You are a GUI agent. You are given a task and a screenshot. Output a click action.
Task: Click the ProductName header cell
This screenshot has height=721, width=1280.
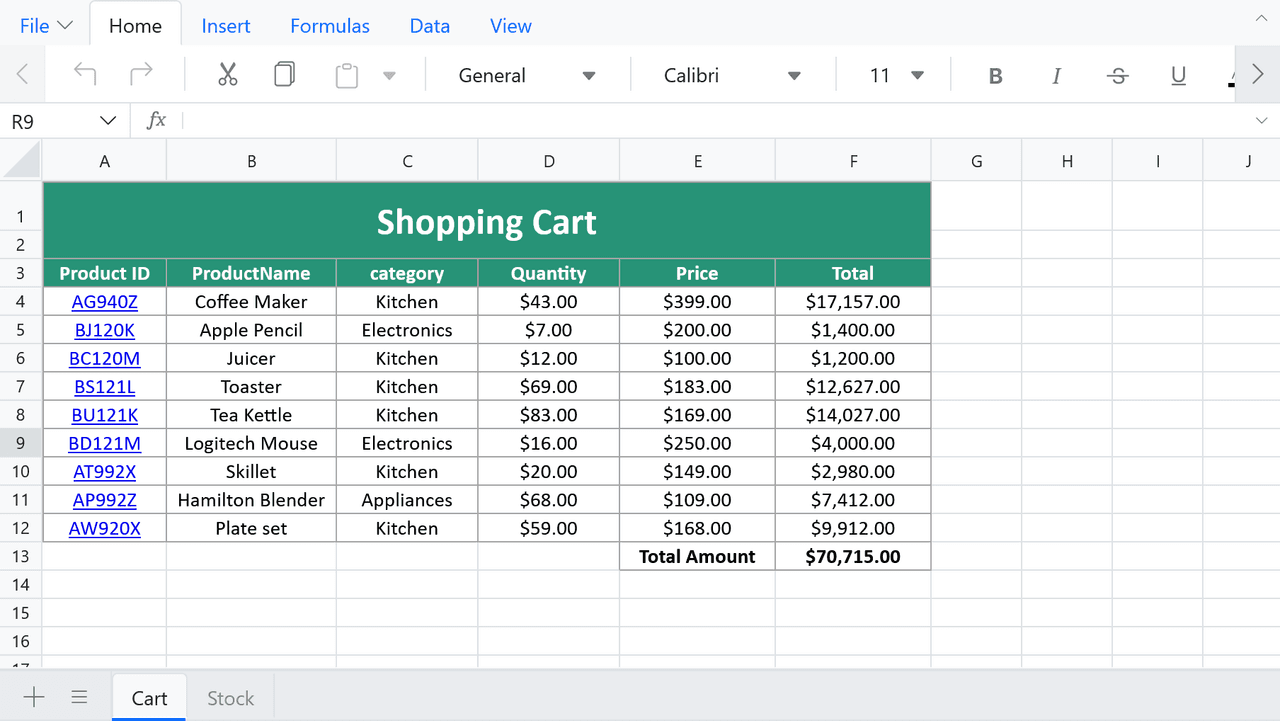pyautogui.click(x=251, y=273)
